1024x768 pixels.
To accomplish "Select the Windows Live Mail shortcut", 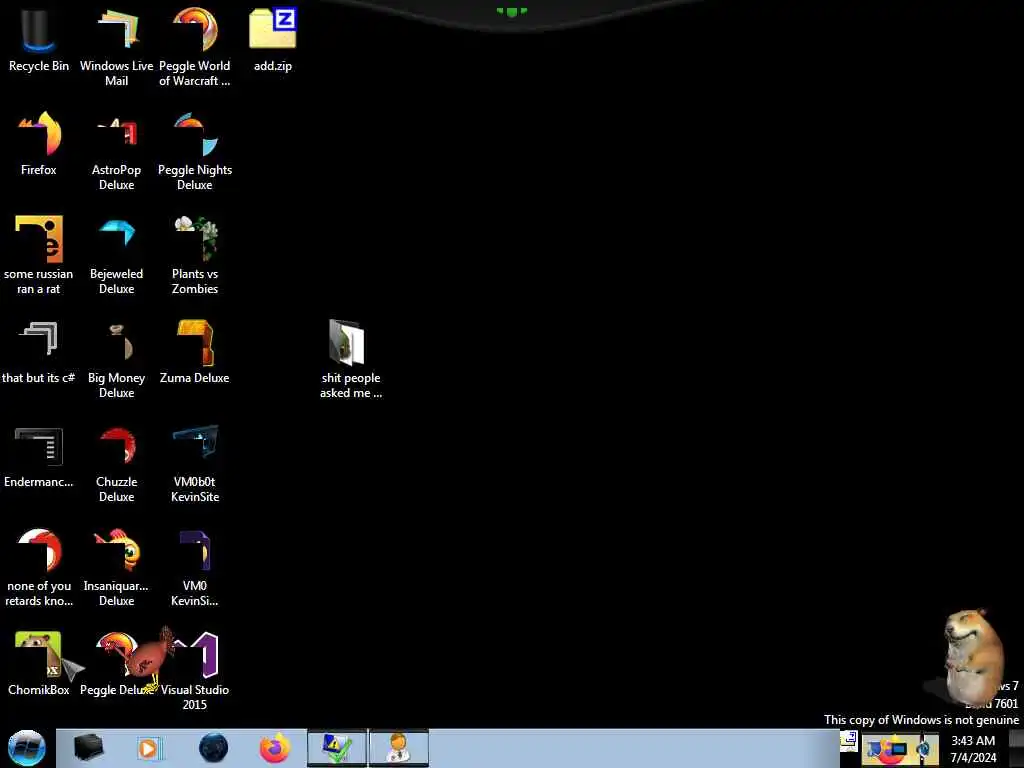I will point(116,46).
